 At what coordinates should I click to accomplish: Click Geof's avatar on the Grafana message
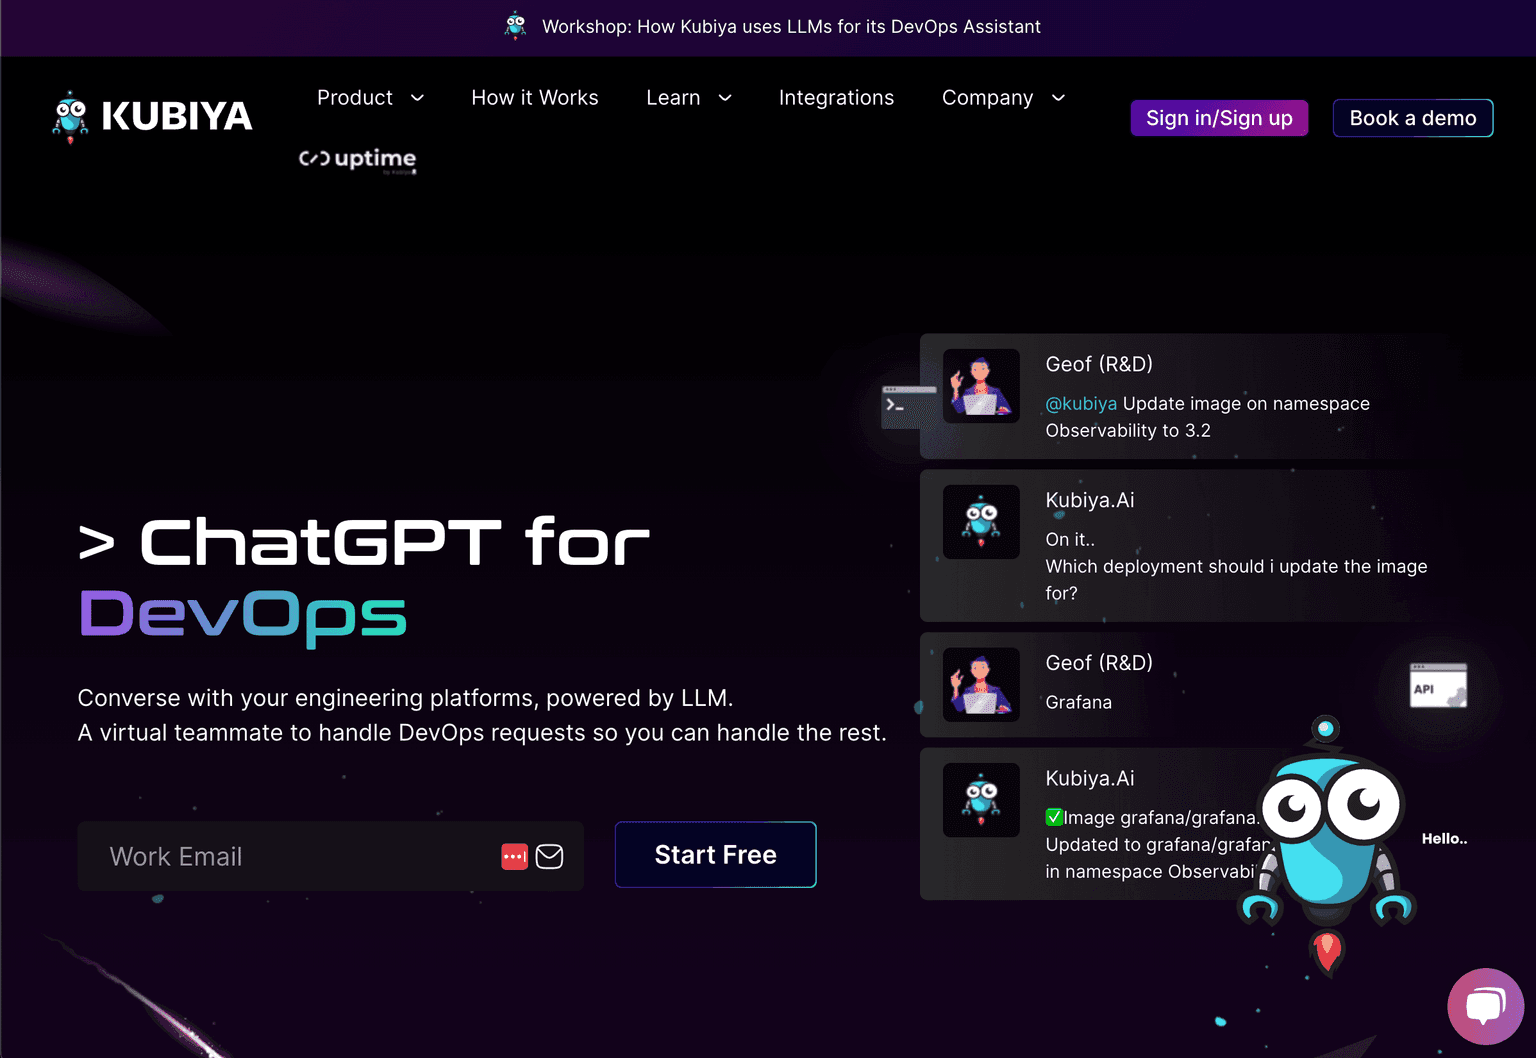click(981, 685)
